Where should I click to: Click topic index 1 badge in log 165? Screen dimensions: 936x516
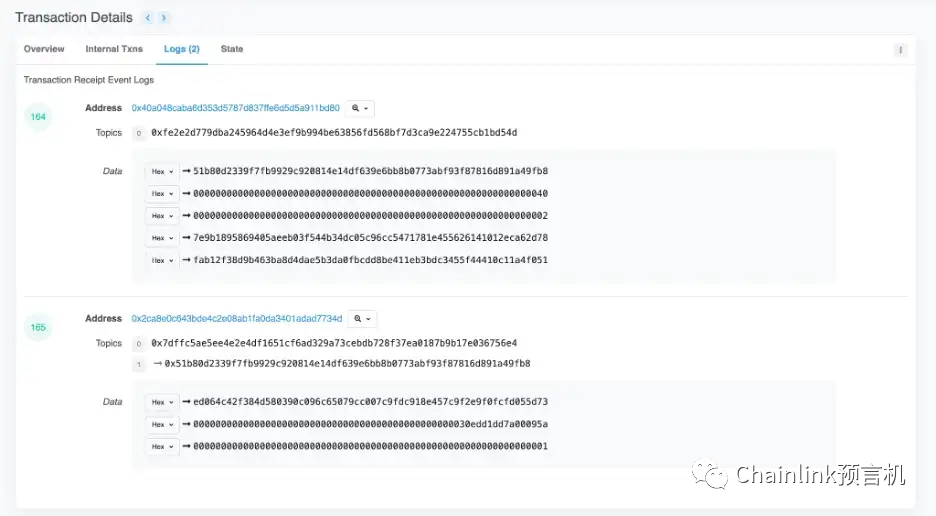coord(138,364)
